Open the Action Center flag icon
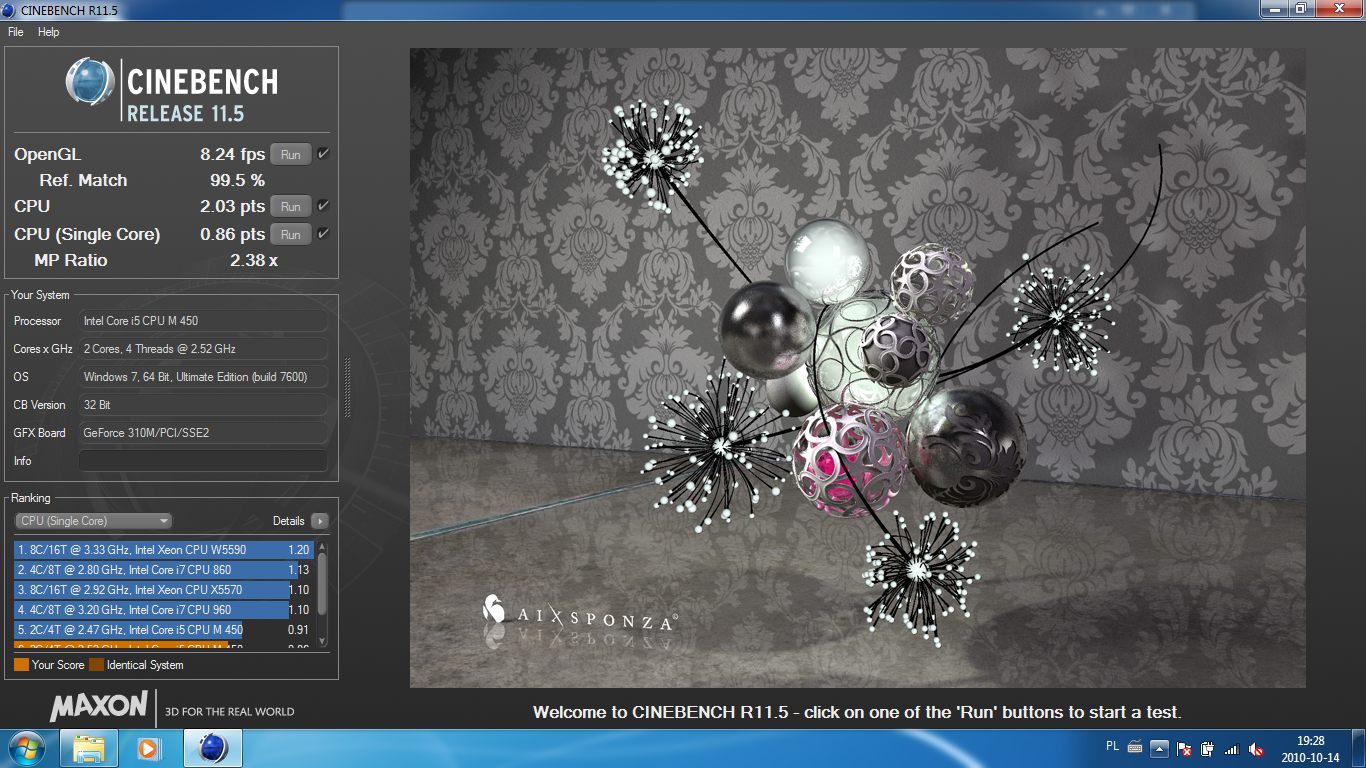Screen dimensions: 1366x768 coord(1184,748)
